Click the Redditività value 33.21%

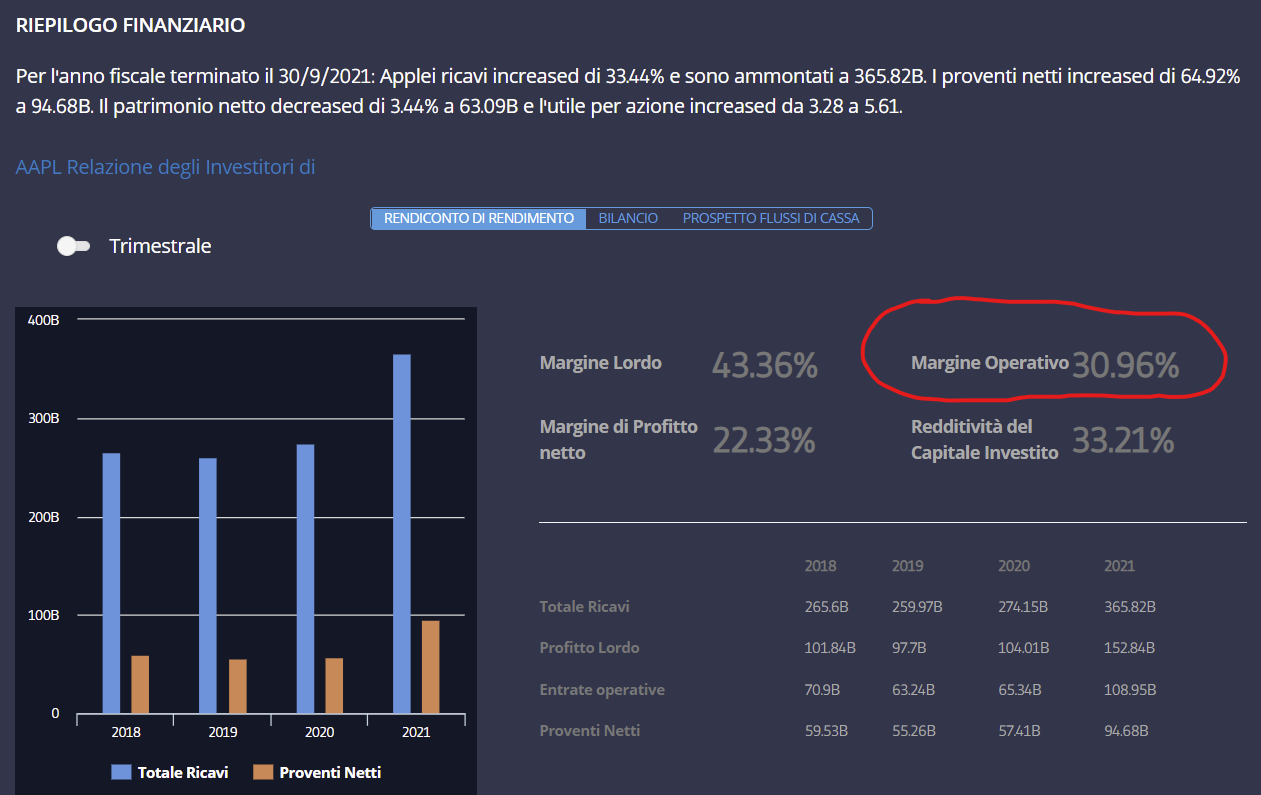(1123, 440)
